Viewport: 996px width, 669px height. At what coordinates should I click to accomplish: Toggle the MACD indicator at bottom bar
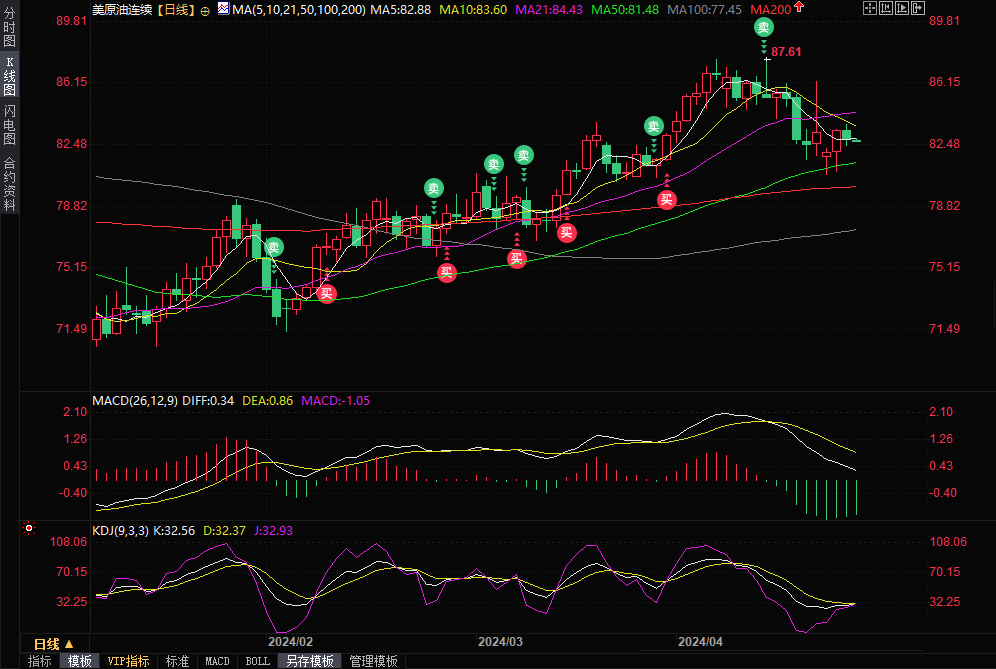217,661
